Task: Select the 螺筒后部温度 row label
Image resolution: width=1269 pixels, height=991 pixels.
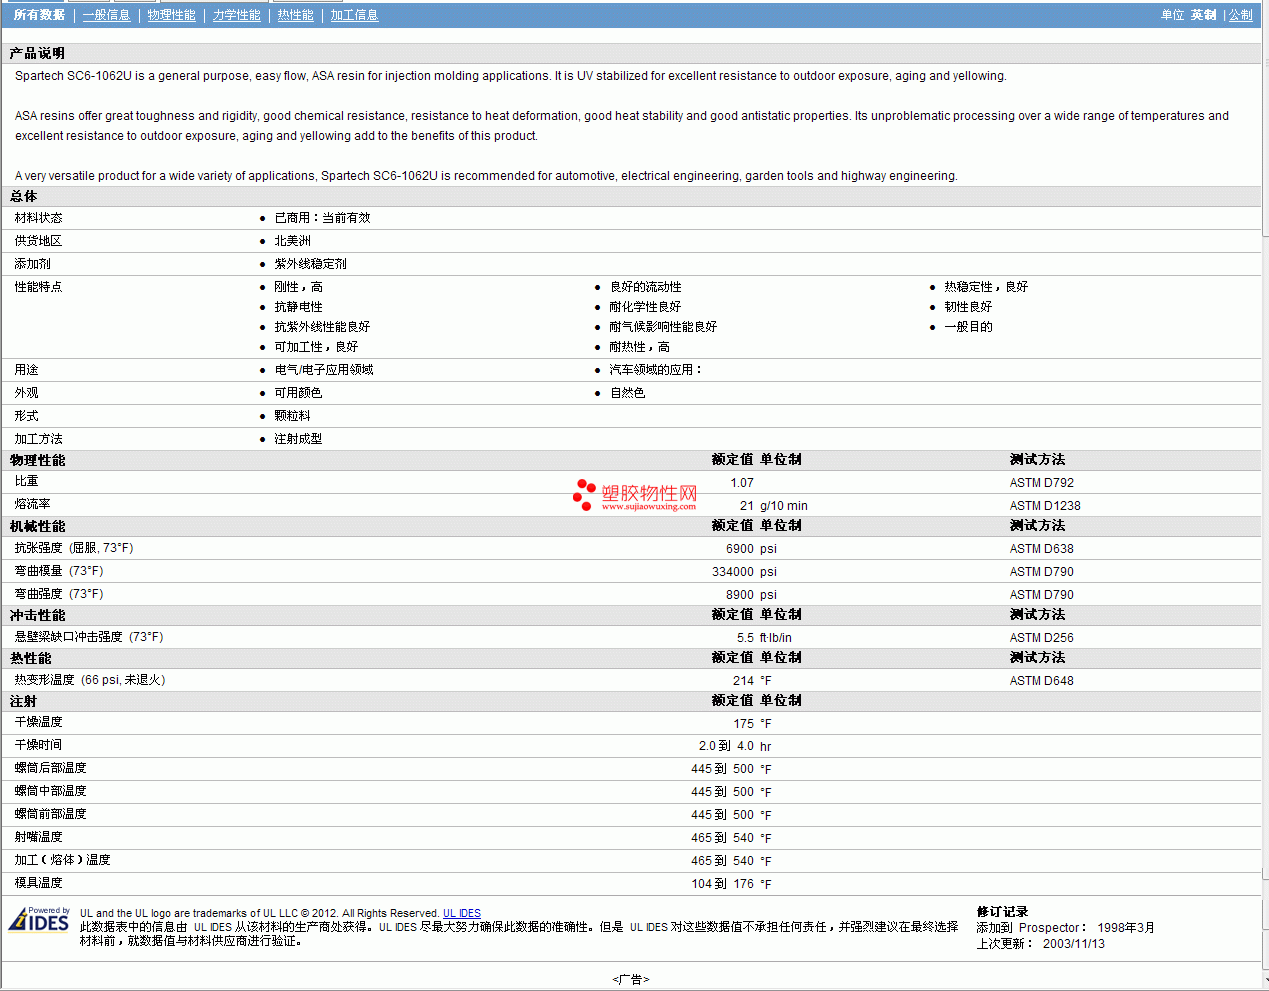Action: (50, 767)
